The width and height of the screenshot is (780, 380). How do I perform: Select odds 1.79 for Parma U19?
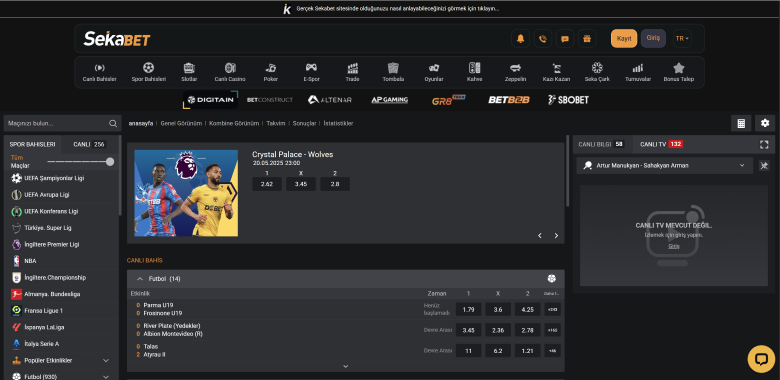(x=468, y=309)
